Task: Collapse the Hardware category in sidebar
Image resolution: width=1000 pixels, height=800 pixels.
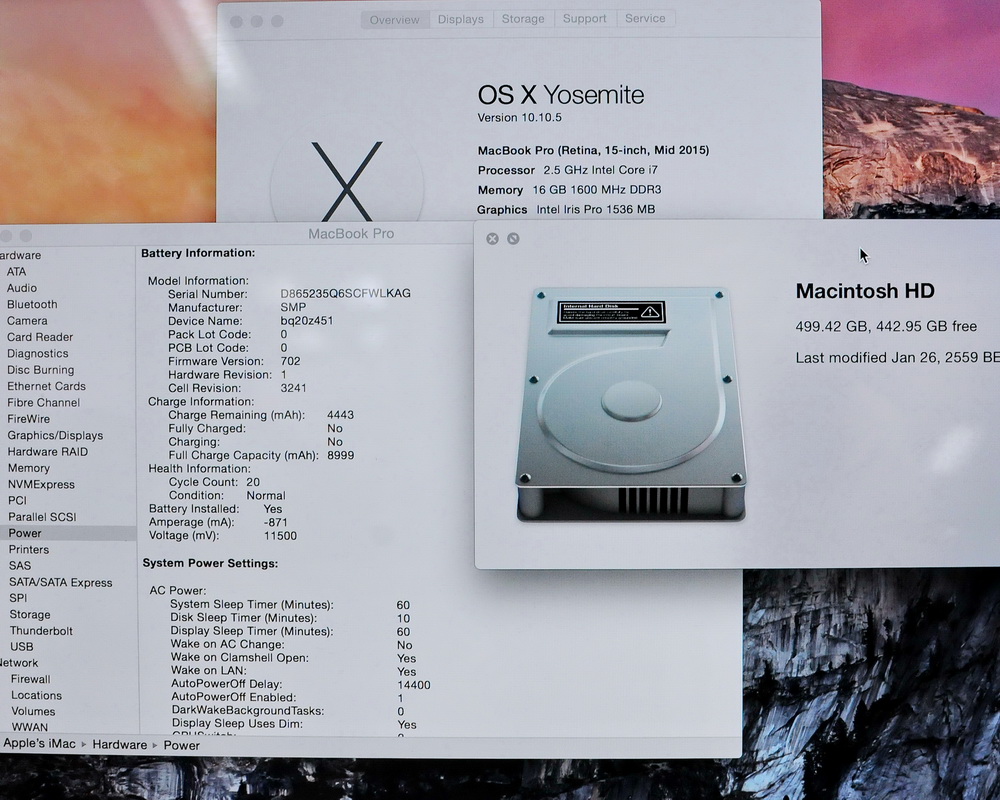Action: [x=20, y=255]
